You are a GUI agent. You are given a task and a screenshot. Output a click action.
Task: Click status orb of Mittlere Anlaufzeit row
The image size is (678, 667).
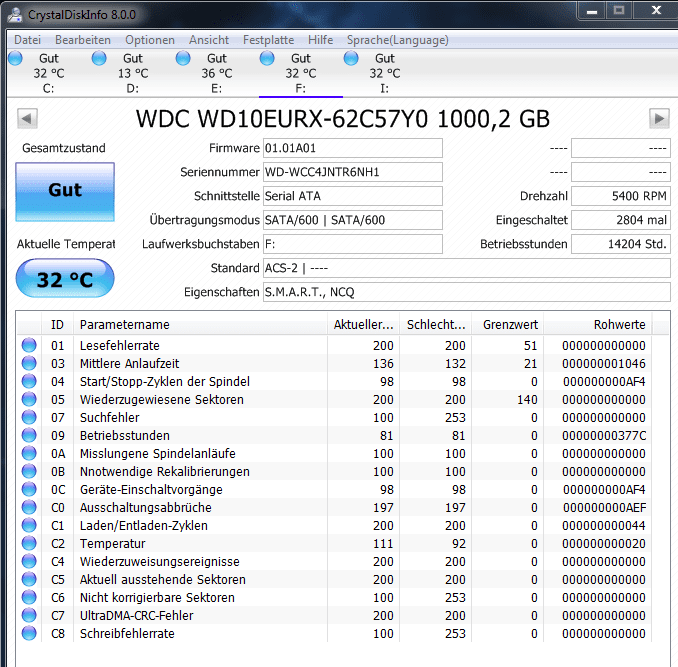(x=29, y=363)
